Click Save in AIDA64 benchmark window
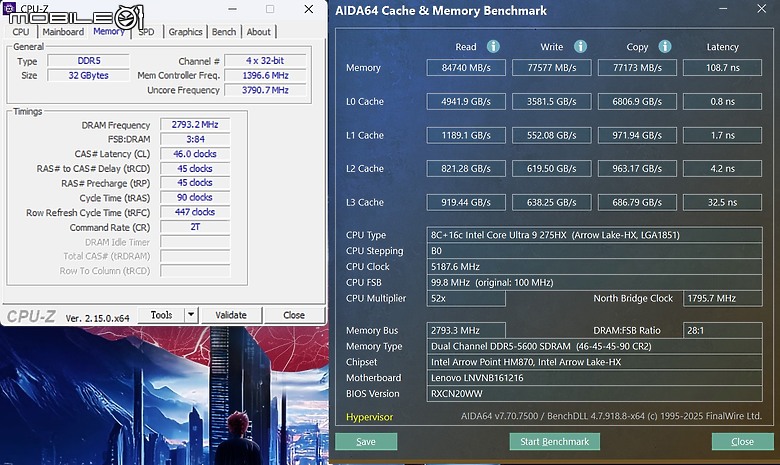780x465 pixels. coord(366,442)
